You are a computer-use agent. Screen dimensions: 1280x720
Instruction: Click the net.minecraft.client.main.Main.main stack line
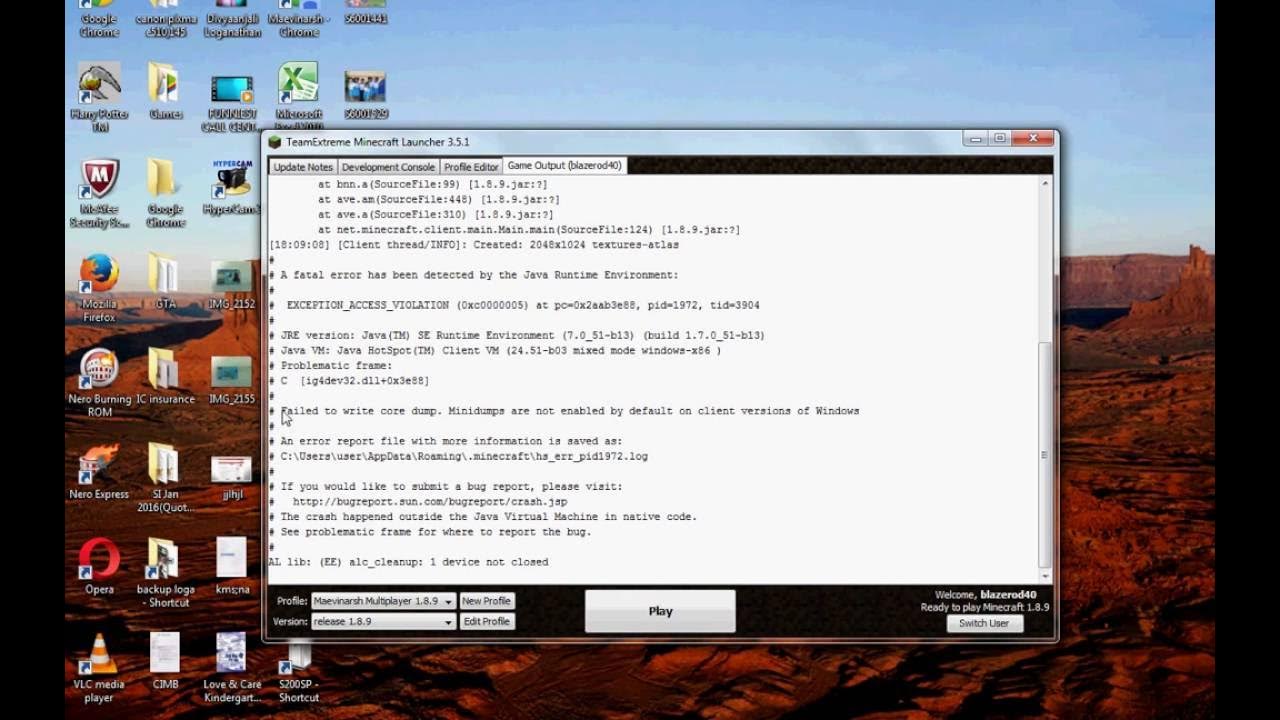[529, 230]
